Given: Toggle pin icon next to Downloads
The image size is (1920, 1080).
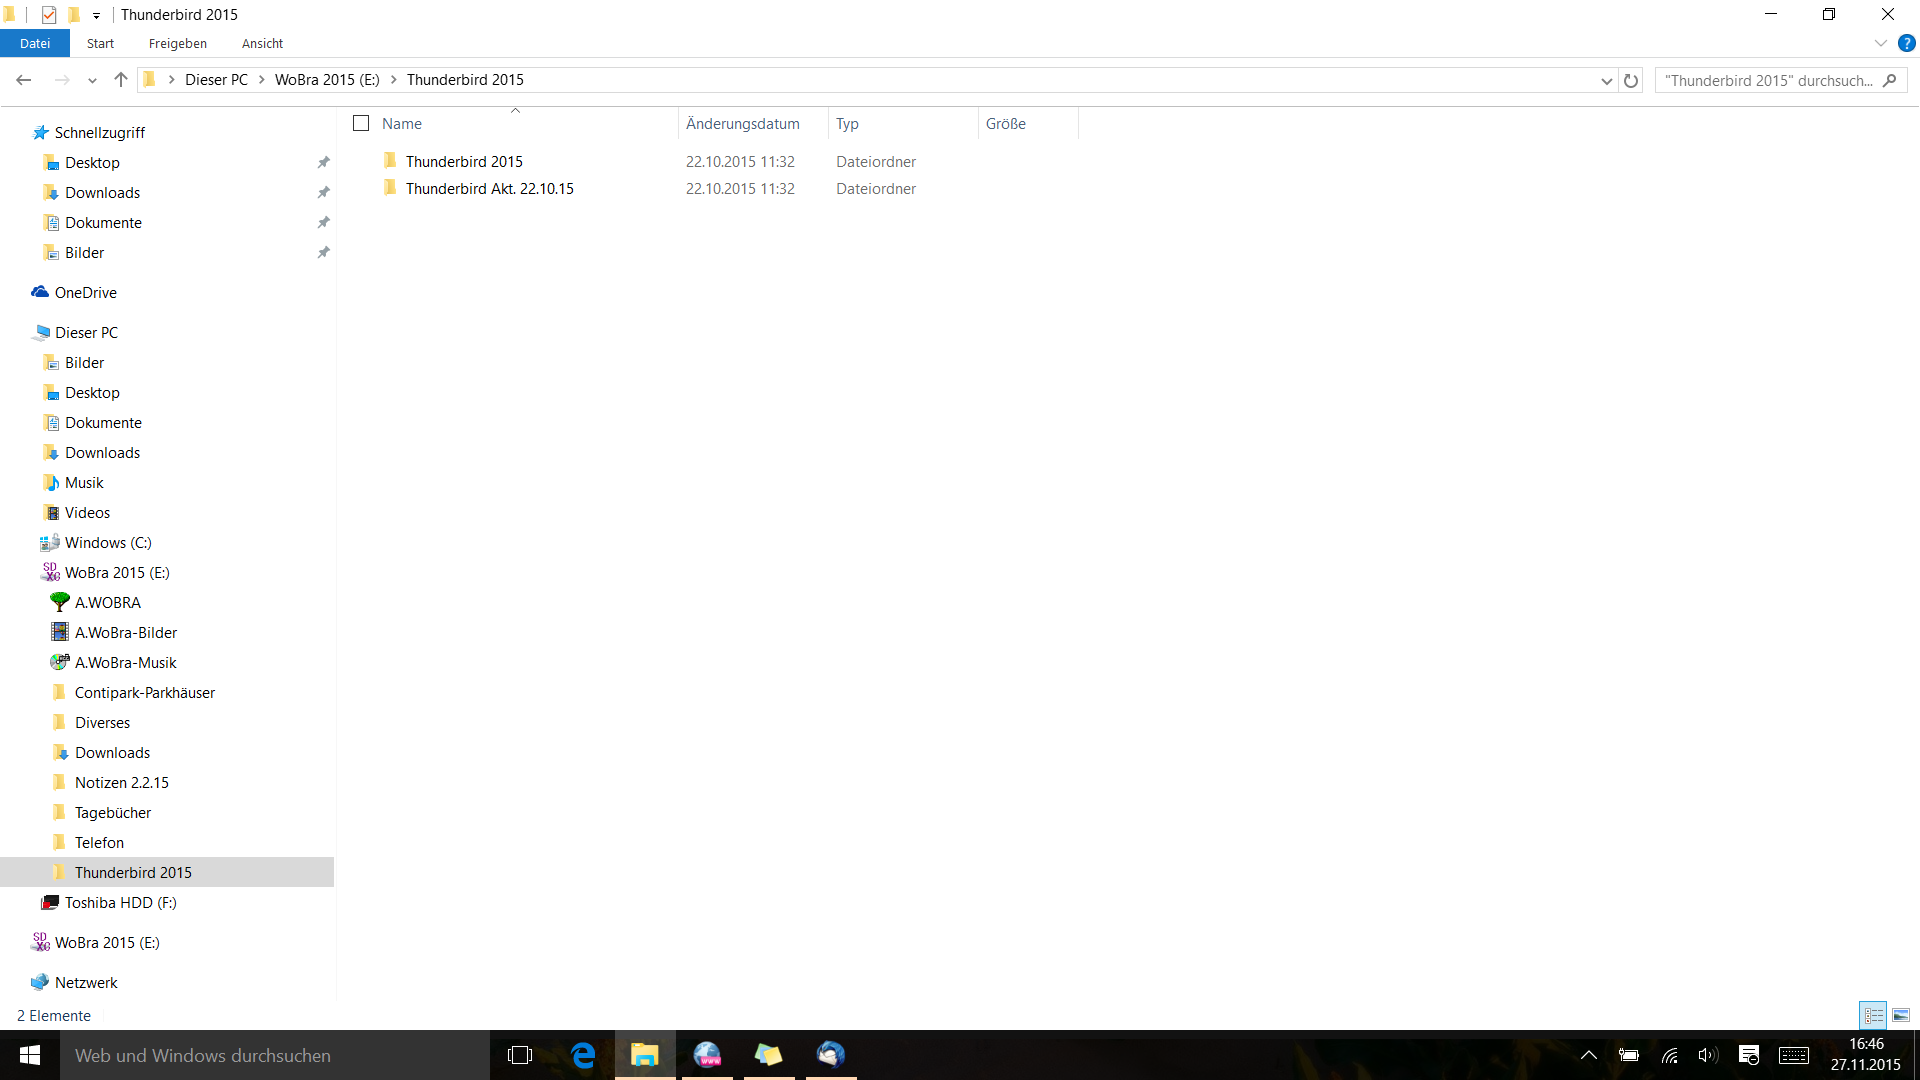Looking at the screenshot, I should coord(323,192).
